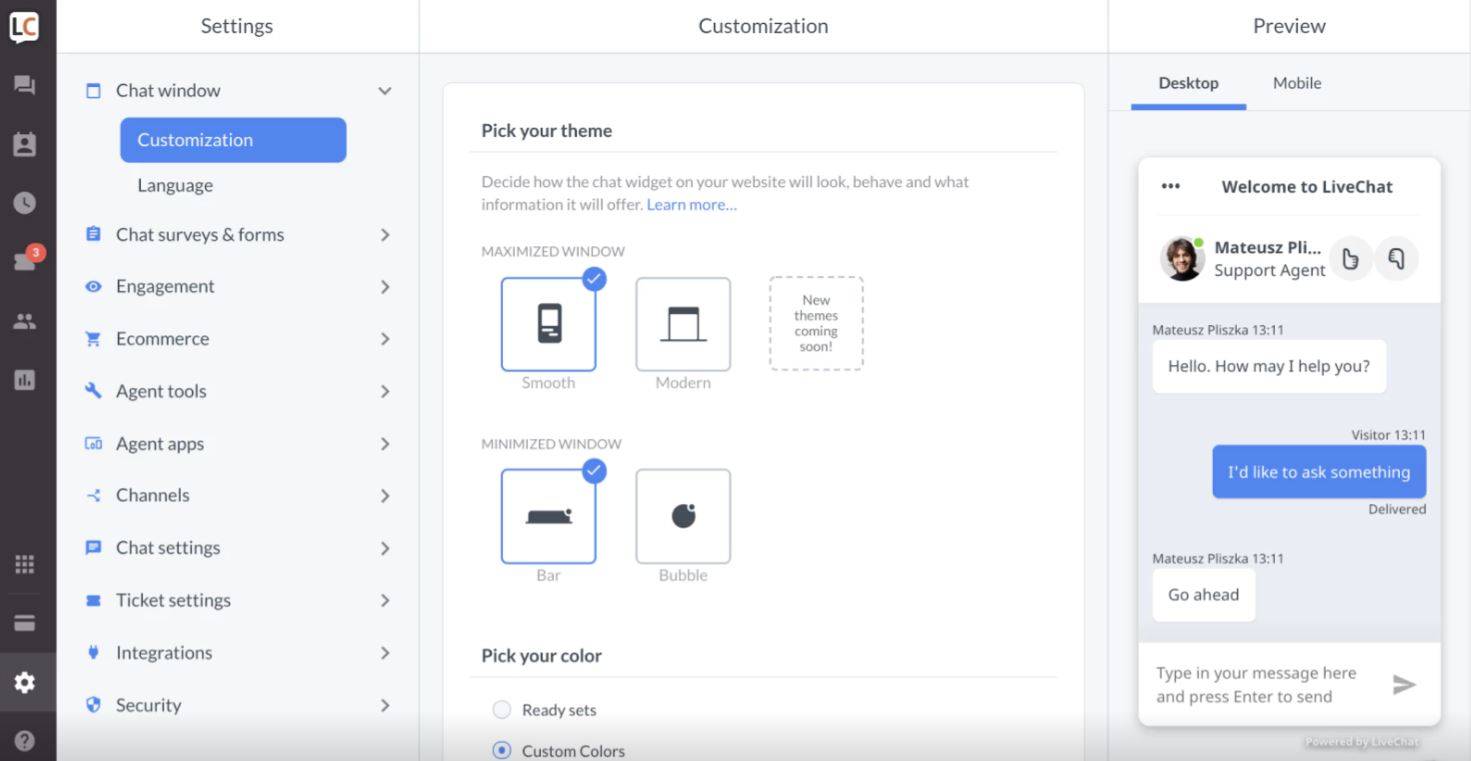Select Smooth maximized window theme
This screenshot has width=1471, height=761.
click(548, 324)
